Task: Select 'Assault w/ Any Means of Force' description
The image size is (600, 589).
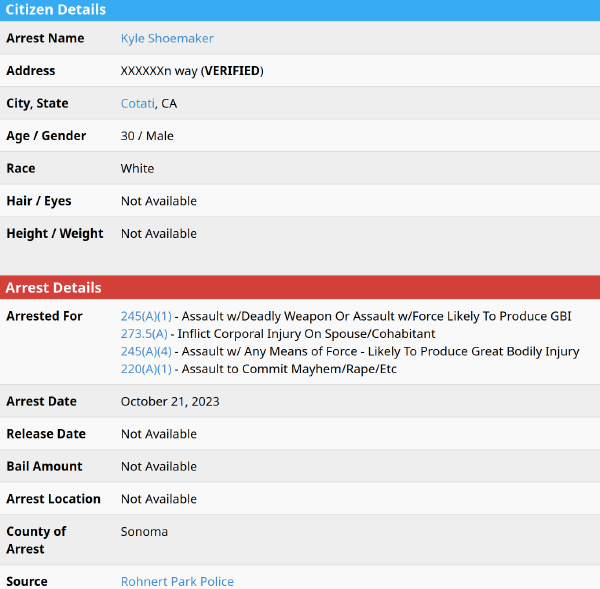Action: pos(380,352)
